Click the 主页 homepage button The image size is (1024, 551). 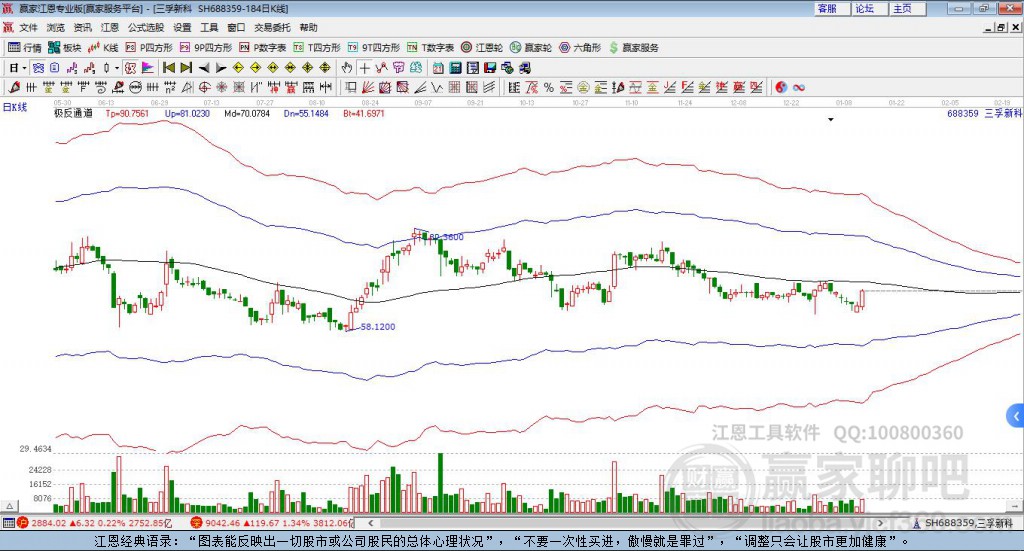[x=907, y=8]
